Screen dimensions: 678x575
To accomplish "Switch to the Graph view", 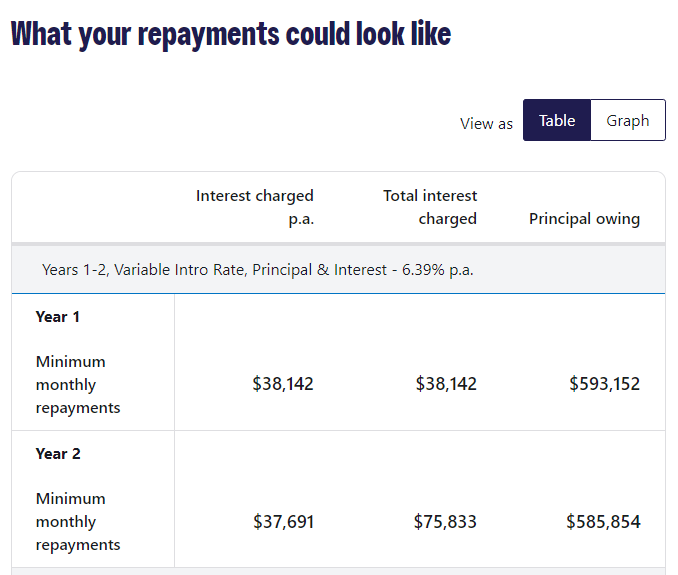I will click(x=628, y=121).
